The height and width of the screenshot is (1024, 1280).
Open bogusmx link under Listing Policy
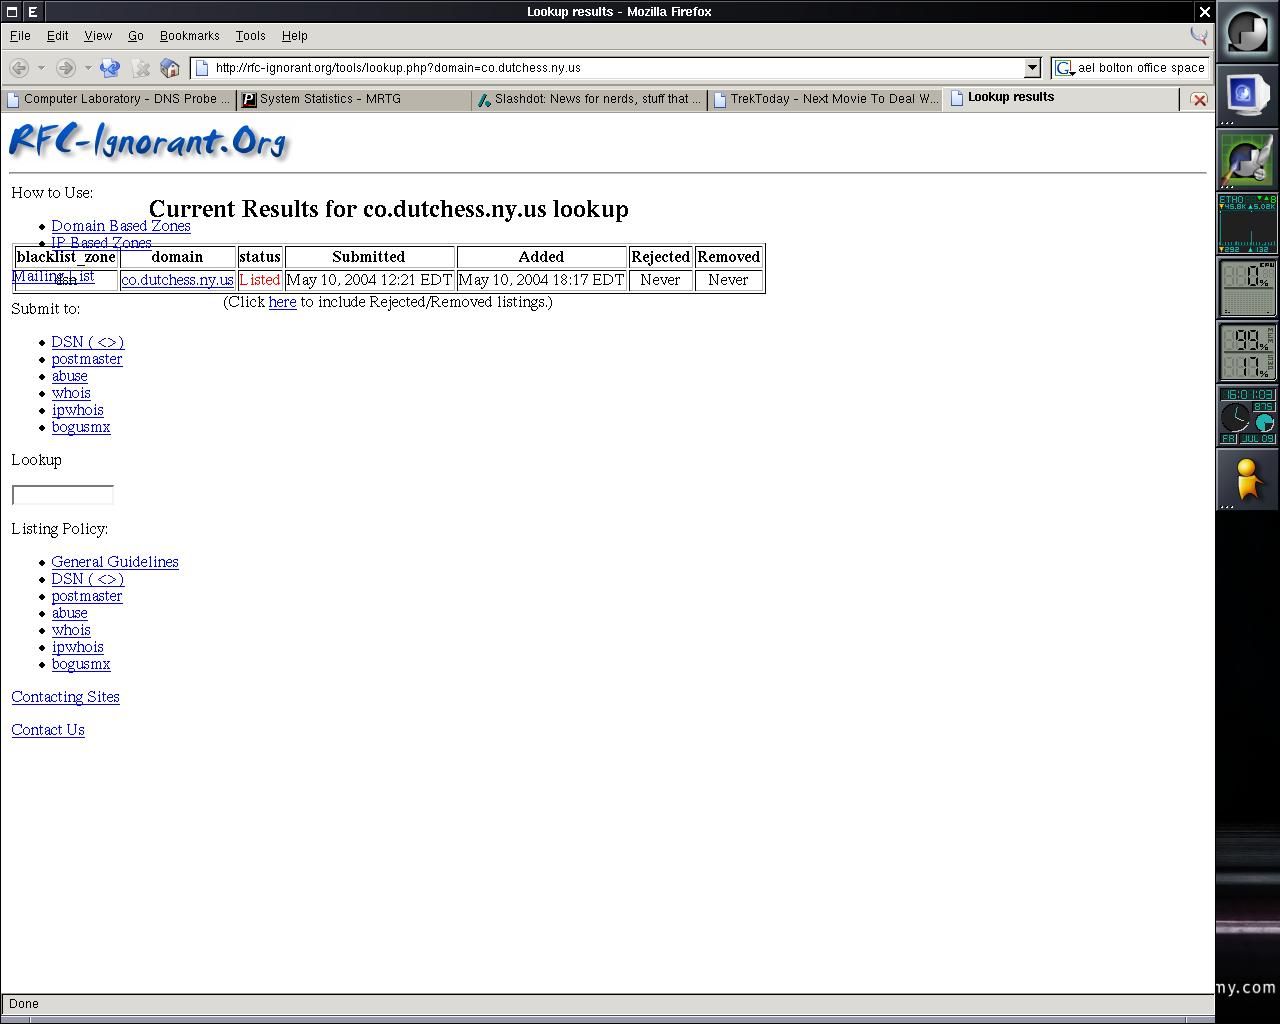(x=81, y=664)
